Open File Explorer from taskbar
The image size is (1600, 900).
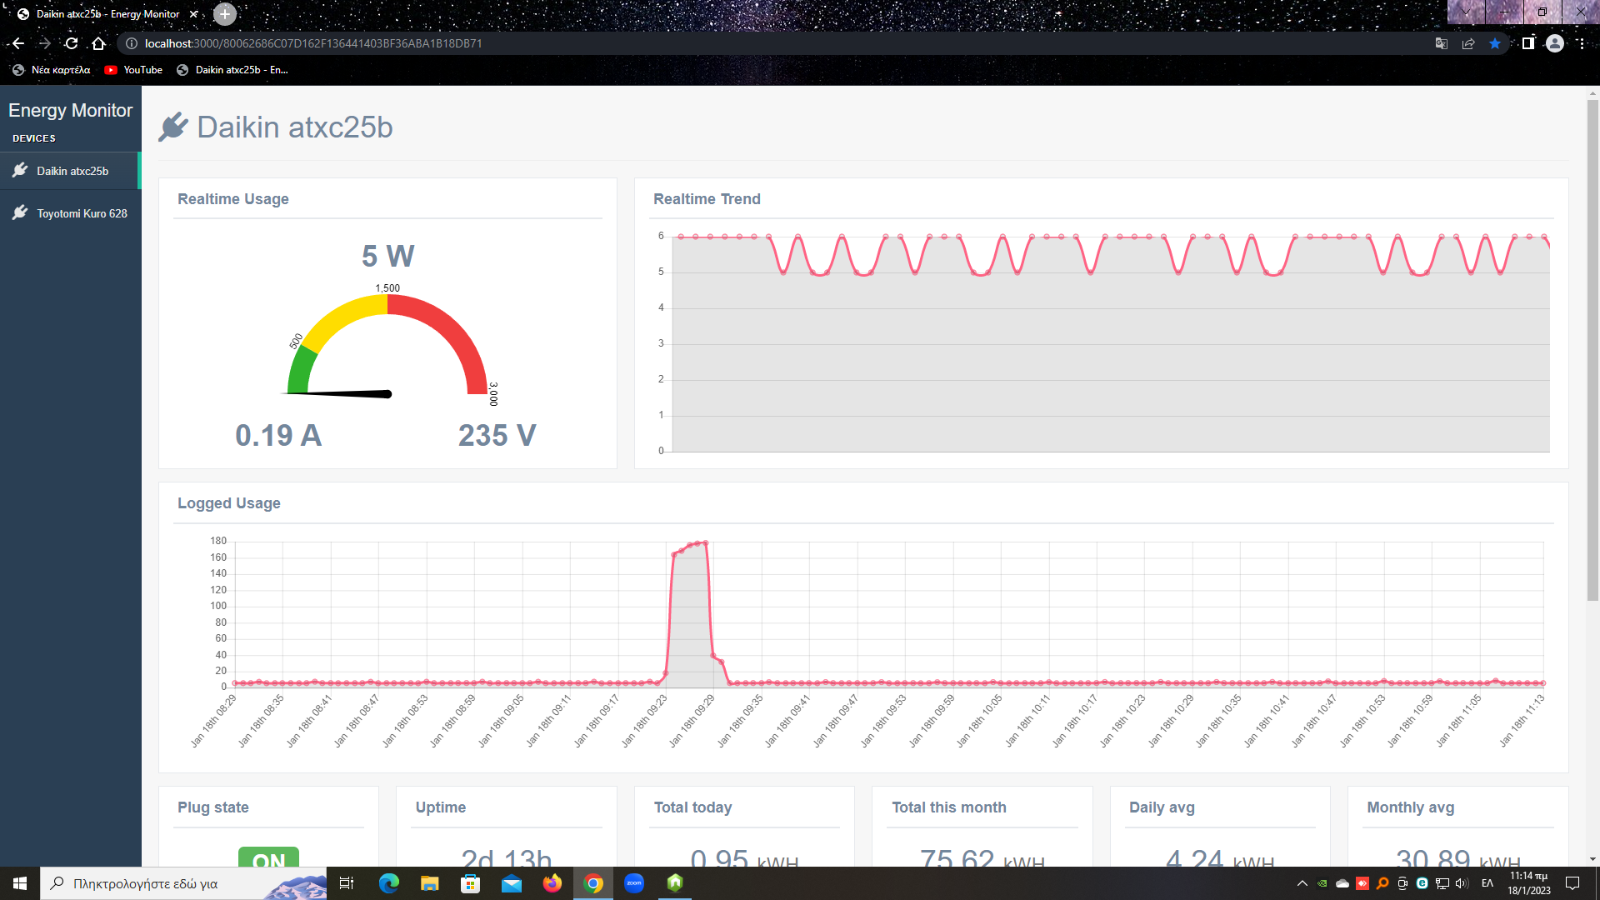point(430,883)
